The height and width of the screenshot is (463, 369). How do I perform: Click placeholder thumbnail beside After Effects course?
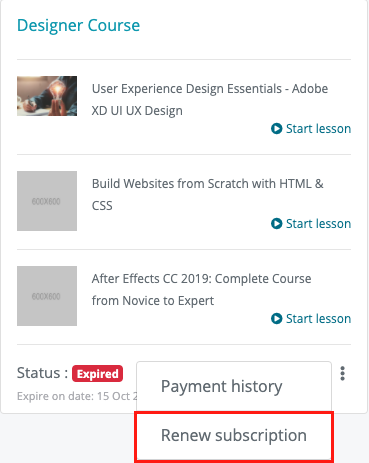[x=47, y=296]
